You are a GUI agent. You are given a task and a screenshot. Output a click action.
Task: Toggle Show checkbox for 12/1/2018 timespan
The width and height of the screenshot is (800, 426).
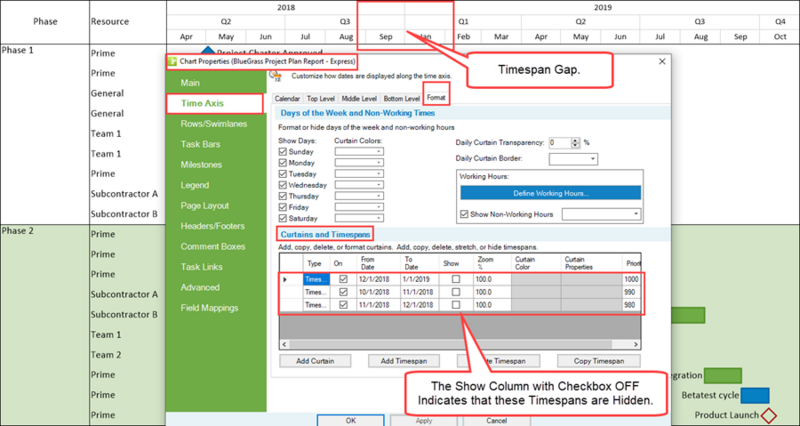pyautogui.click(x=456, y=280)
